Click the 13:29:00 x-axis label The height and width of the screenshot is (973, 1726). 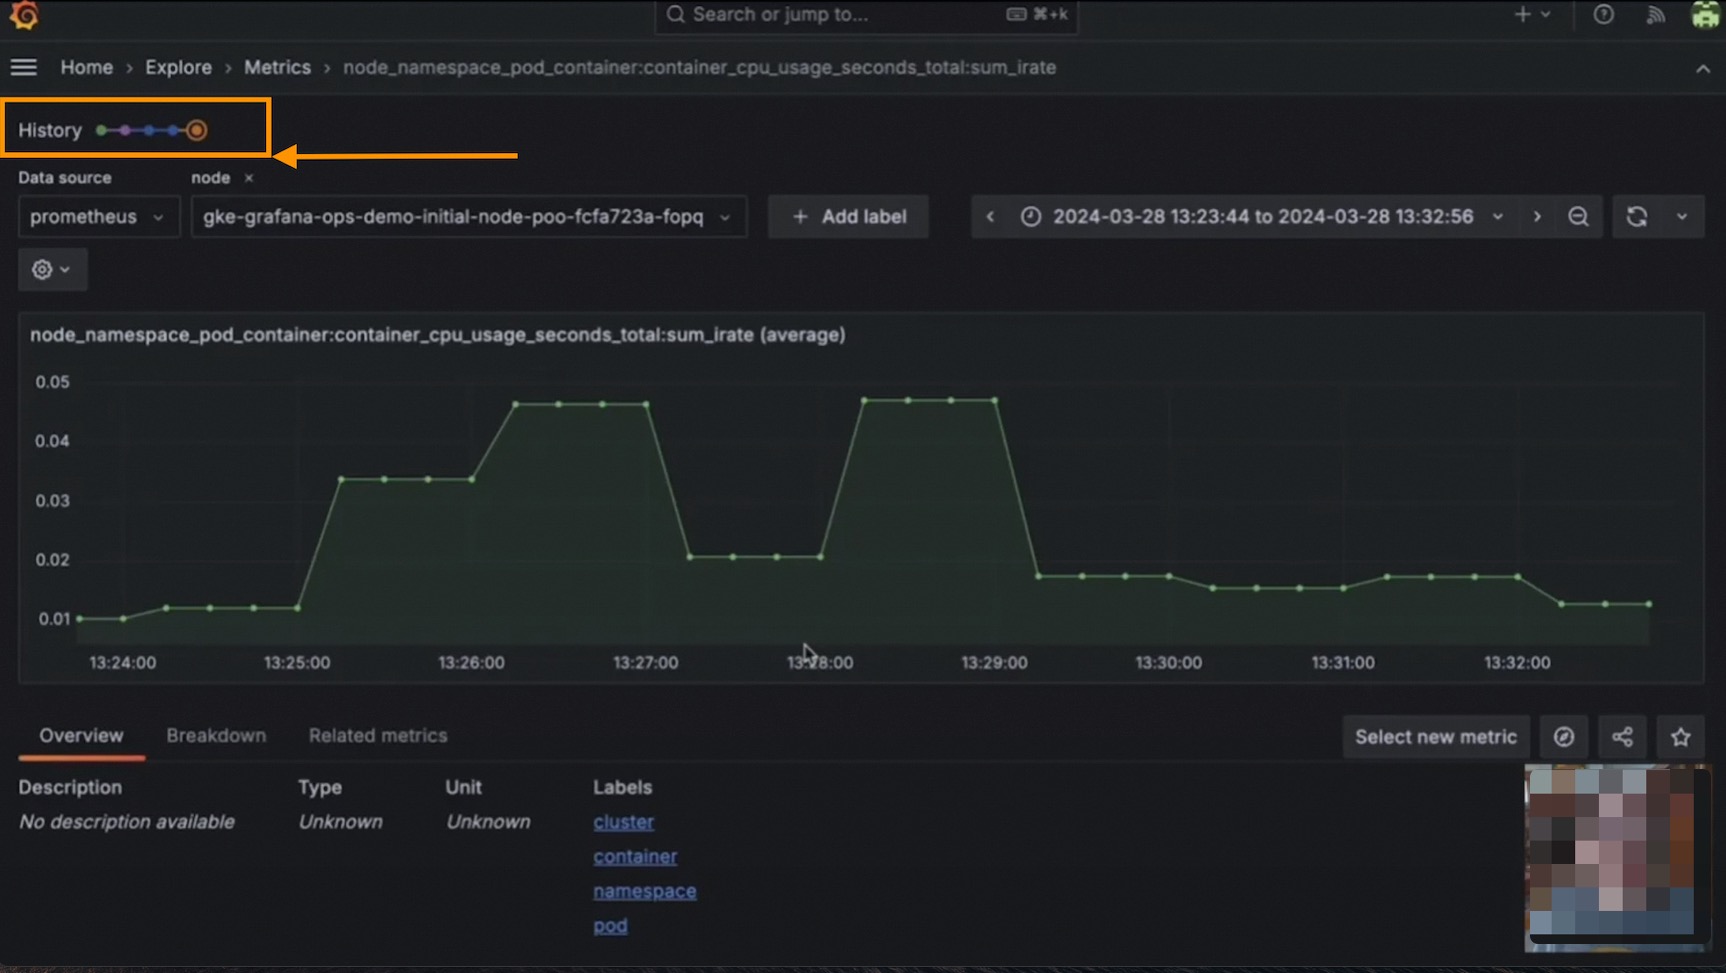pos(994,663)
